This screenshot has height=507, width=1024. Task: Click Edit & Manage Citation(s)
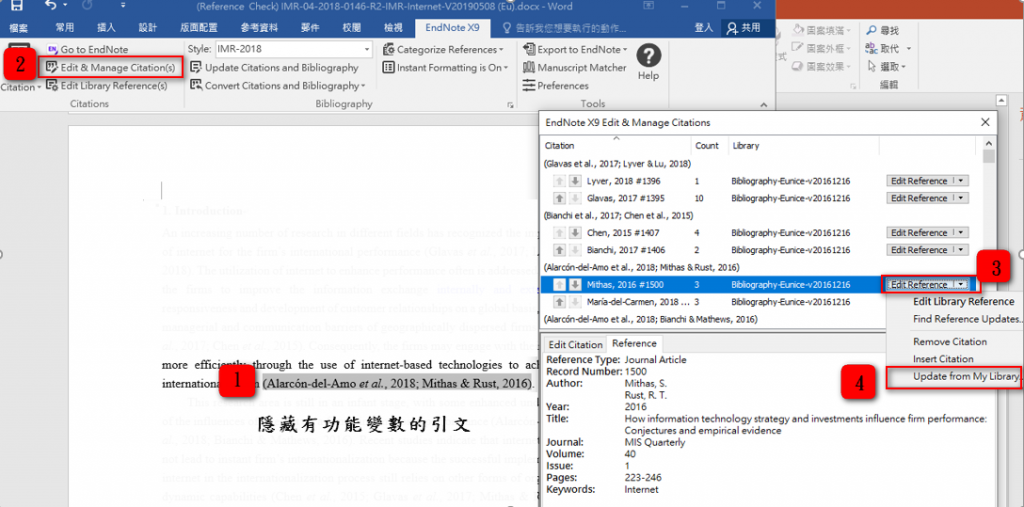click(x=111, y=67)
